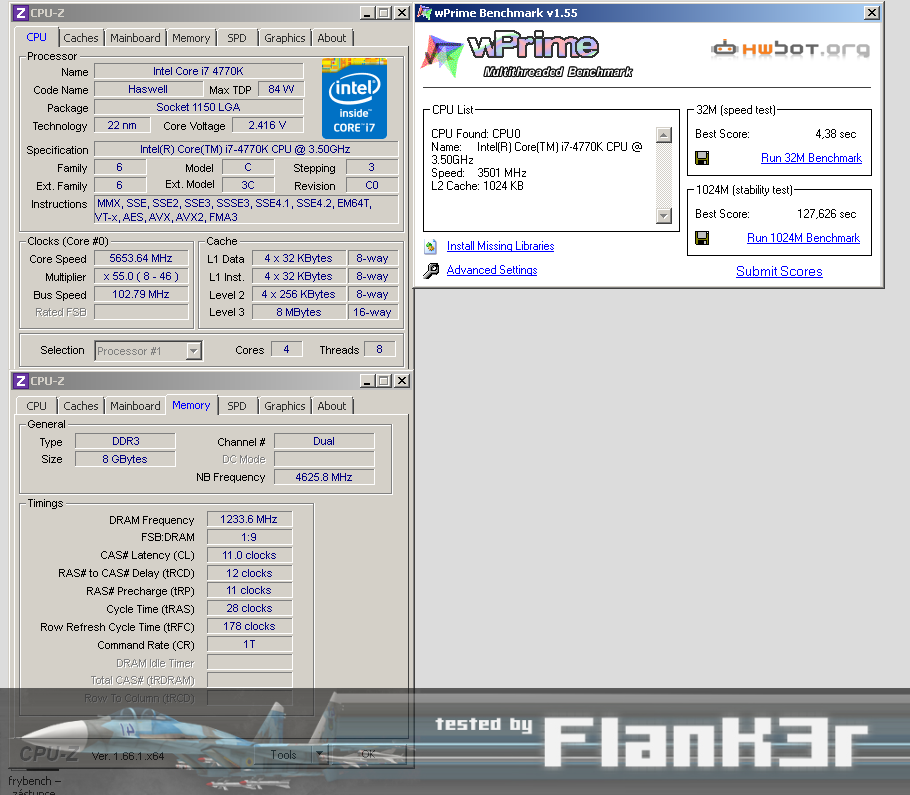Click the Row Refresh Cycle Time 178 clocks
The image size is (910, 795).
tap(249, 627)
